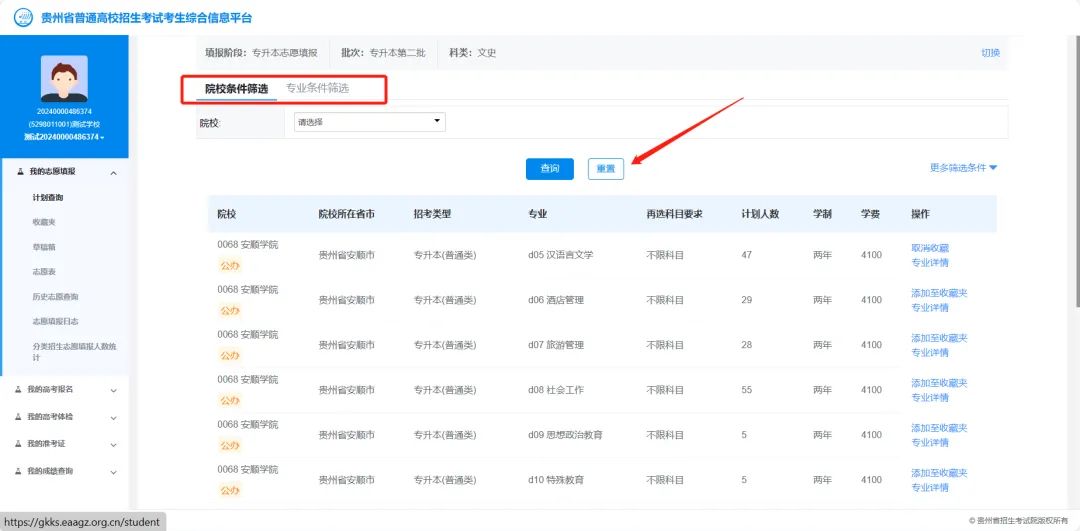Open 收藏夹 in the sidebar

[44, 222]
